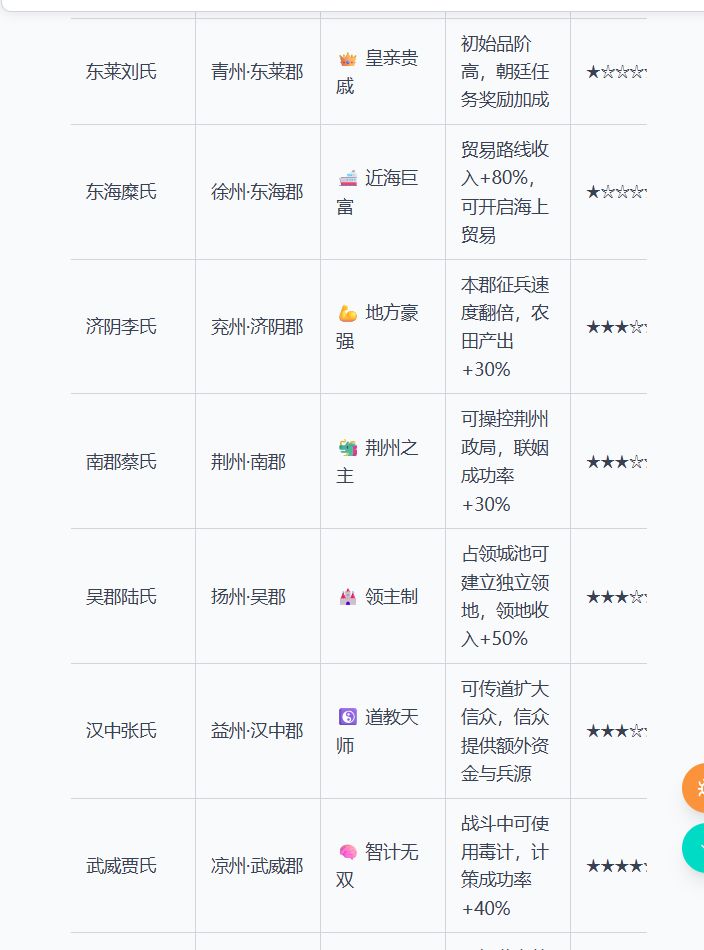Click the 南郡蔡氏 clan cell

121,462
